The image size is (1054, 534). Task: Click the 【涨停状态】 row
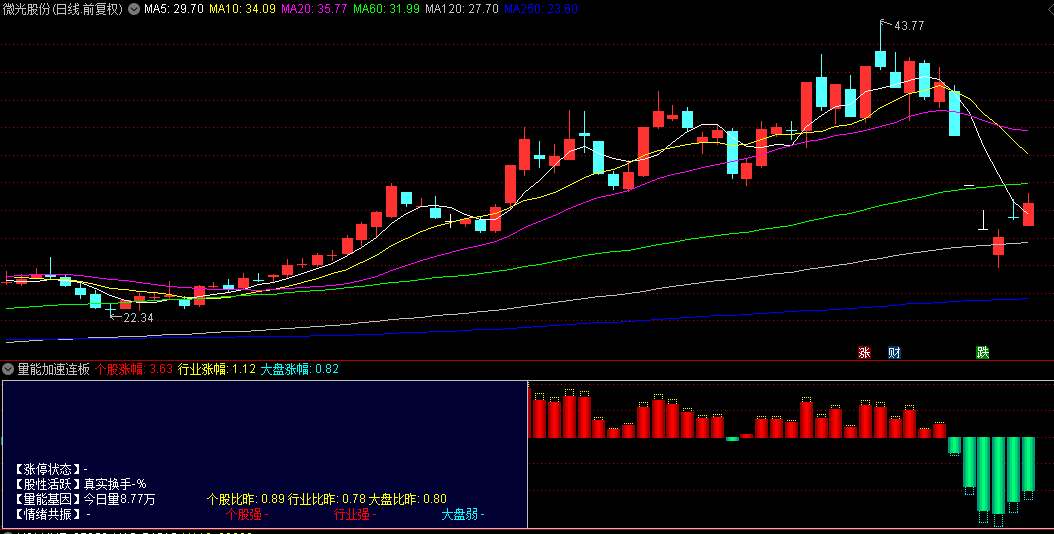(x=50, y=469)
